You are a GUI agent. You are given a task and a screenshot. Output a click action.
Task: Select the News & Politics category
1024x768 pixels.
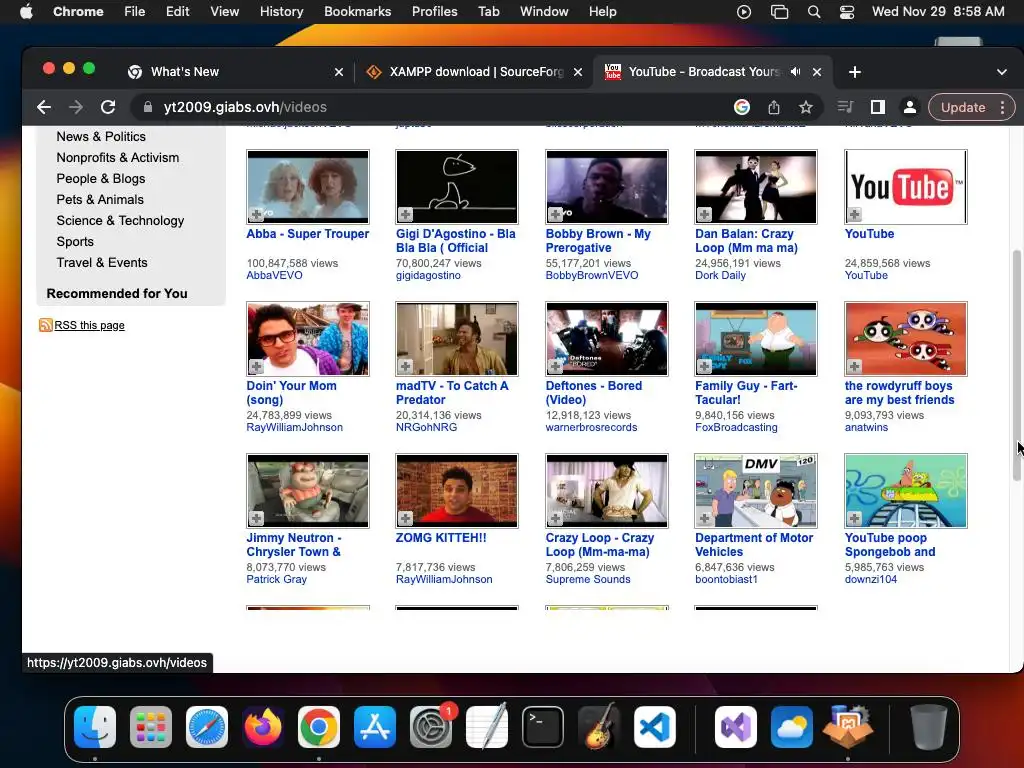tap(101, 136)
